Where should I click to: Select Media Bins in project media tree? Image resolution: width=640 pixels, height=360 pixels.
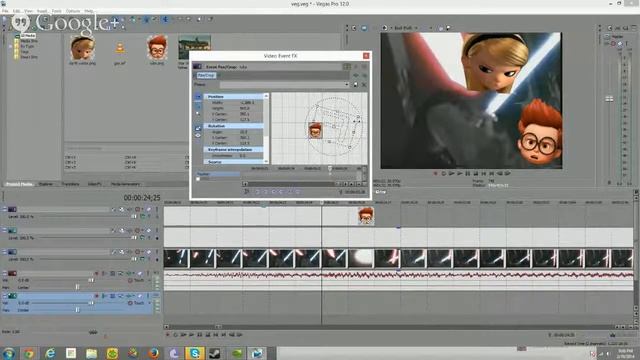[29, 41]
